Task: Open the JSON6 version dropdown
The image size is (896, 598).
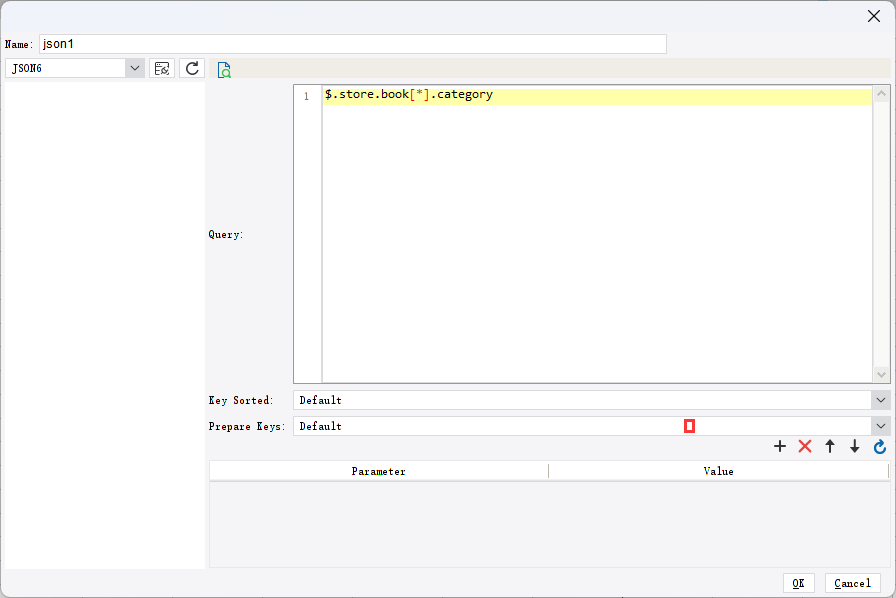Action: point(134,68)
